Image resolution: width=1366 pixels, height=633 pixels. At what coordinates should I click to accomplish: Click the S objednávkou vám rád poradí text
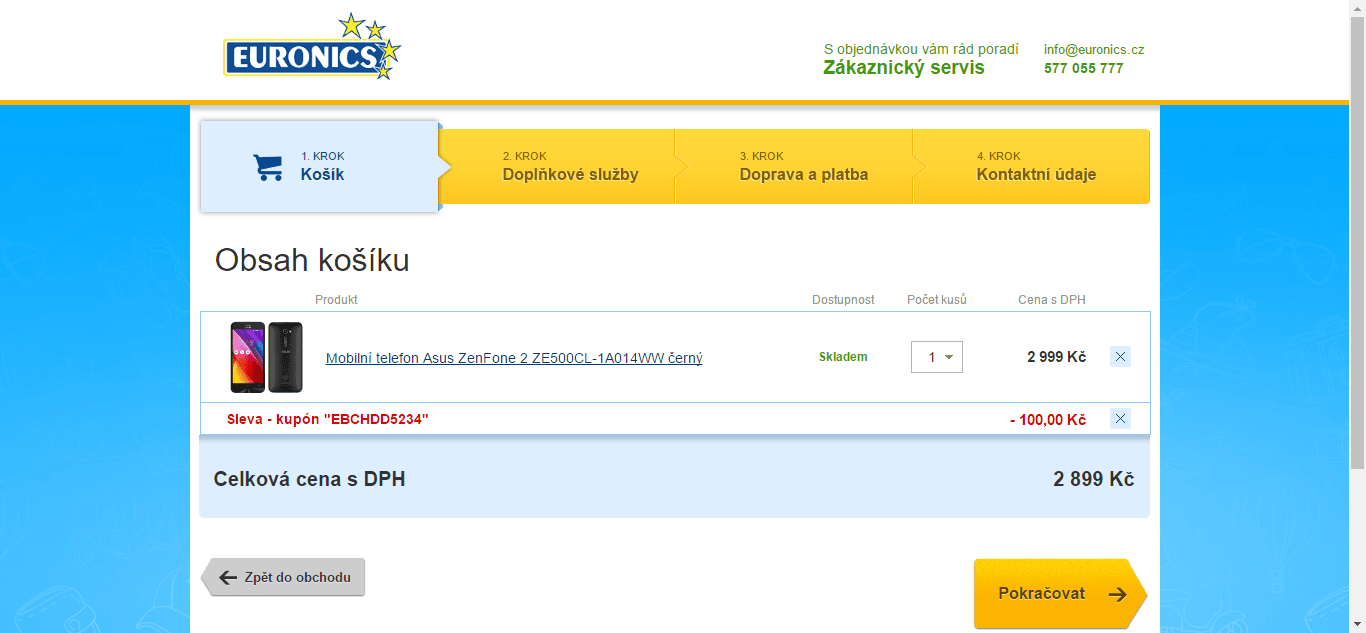(x=921, y=49)
